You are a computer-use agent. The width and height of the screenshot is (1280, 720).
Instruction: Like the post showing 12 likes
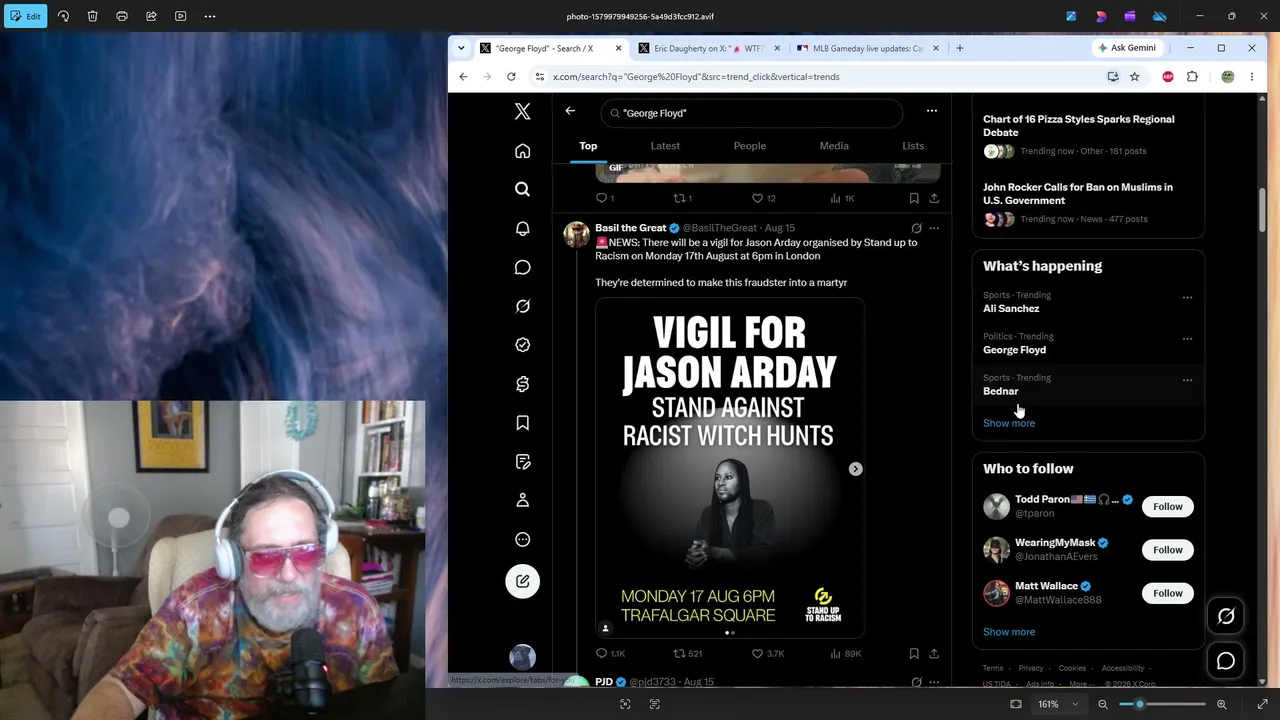(764, 198)
